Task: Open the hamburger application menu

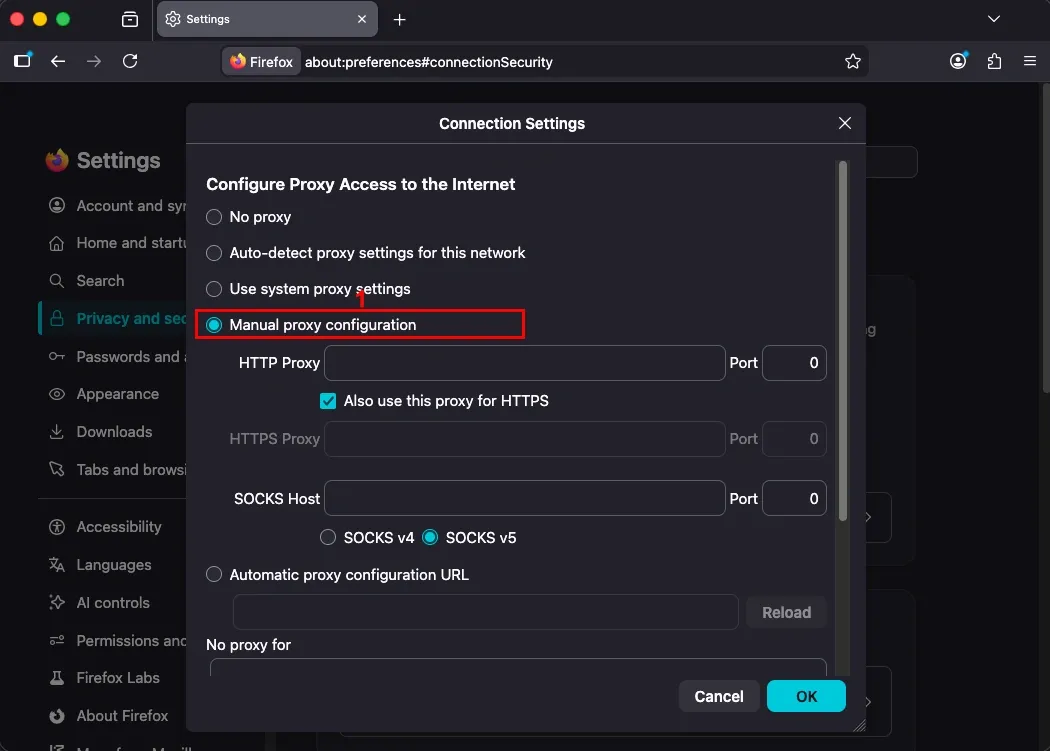Action: tap(1030, 61)
